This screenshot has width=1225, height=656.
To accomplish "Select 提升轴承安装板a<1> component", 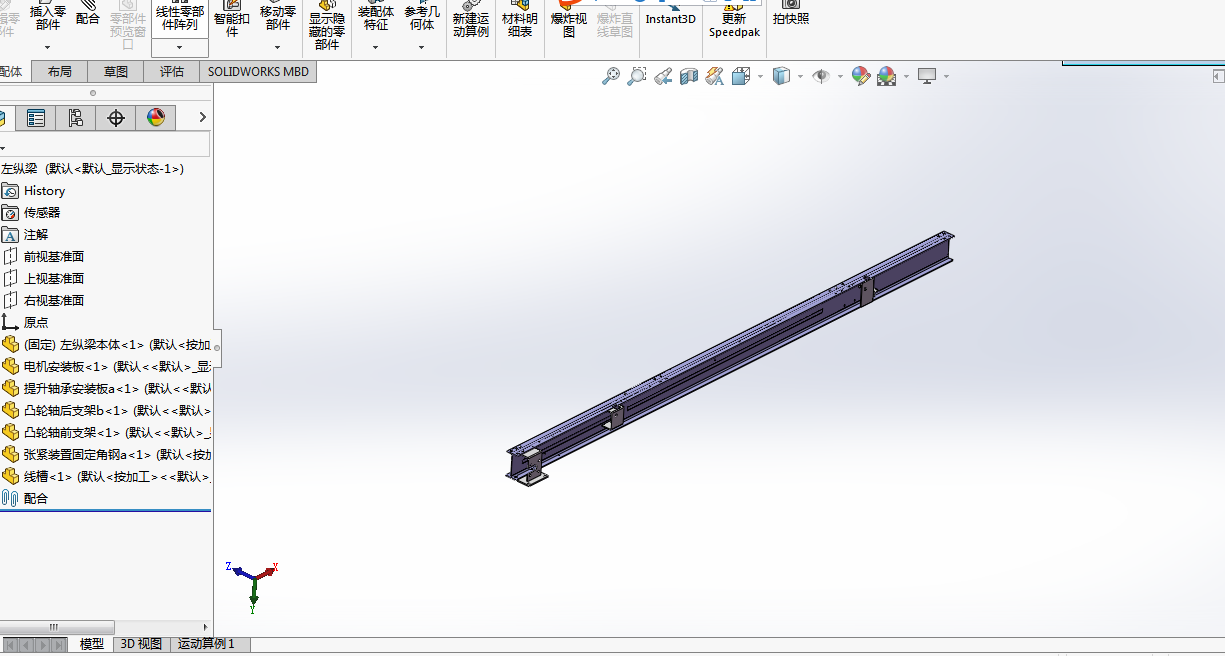I will point(105,389).
